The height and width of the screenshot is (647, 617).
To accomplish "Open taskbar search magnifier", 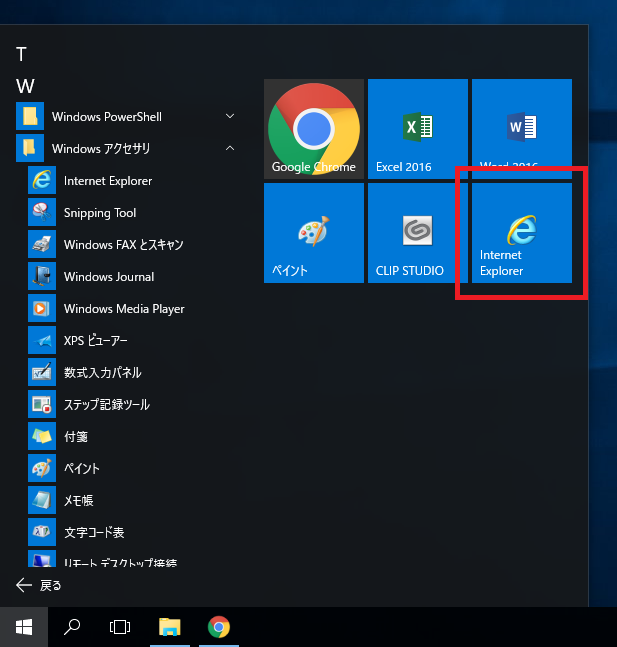I will (72, 627).
